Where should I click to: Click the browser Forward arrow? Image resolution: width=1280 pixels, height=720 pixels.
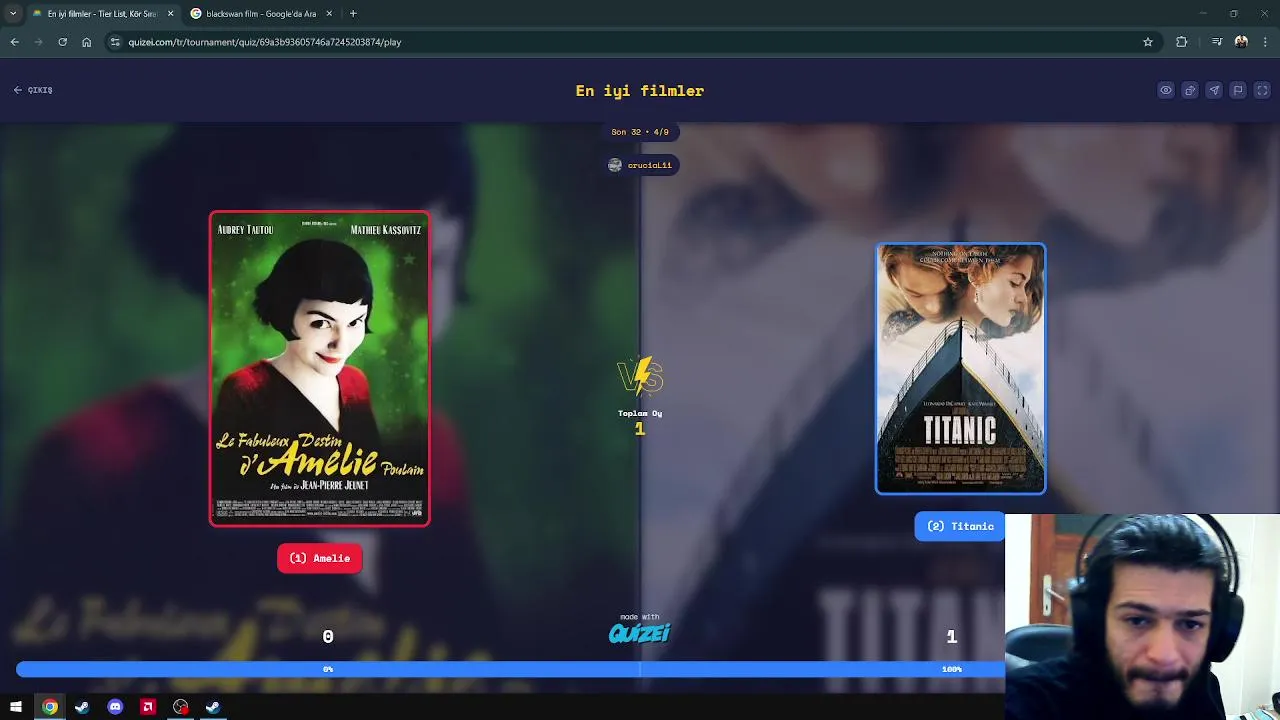tap(38, 42)
